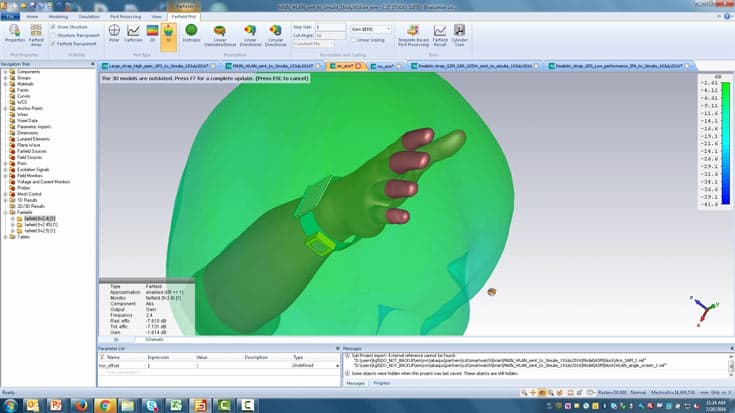Select the Polar plot type icon
This screenshot has height=413, width=735.
pyautogui.click(x=114, y=33)
